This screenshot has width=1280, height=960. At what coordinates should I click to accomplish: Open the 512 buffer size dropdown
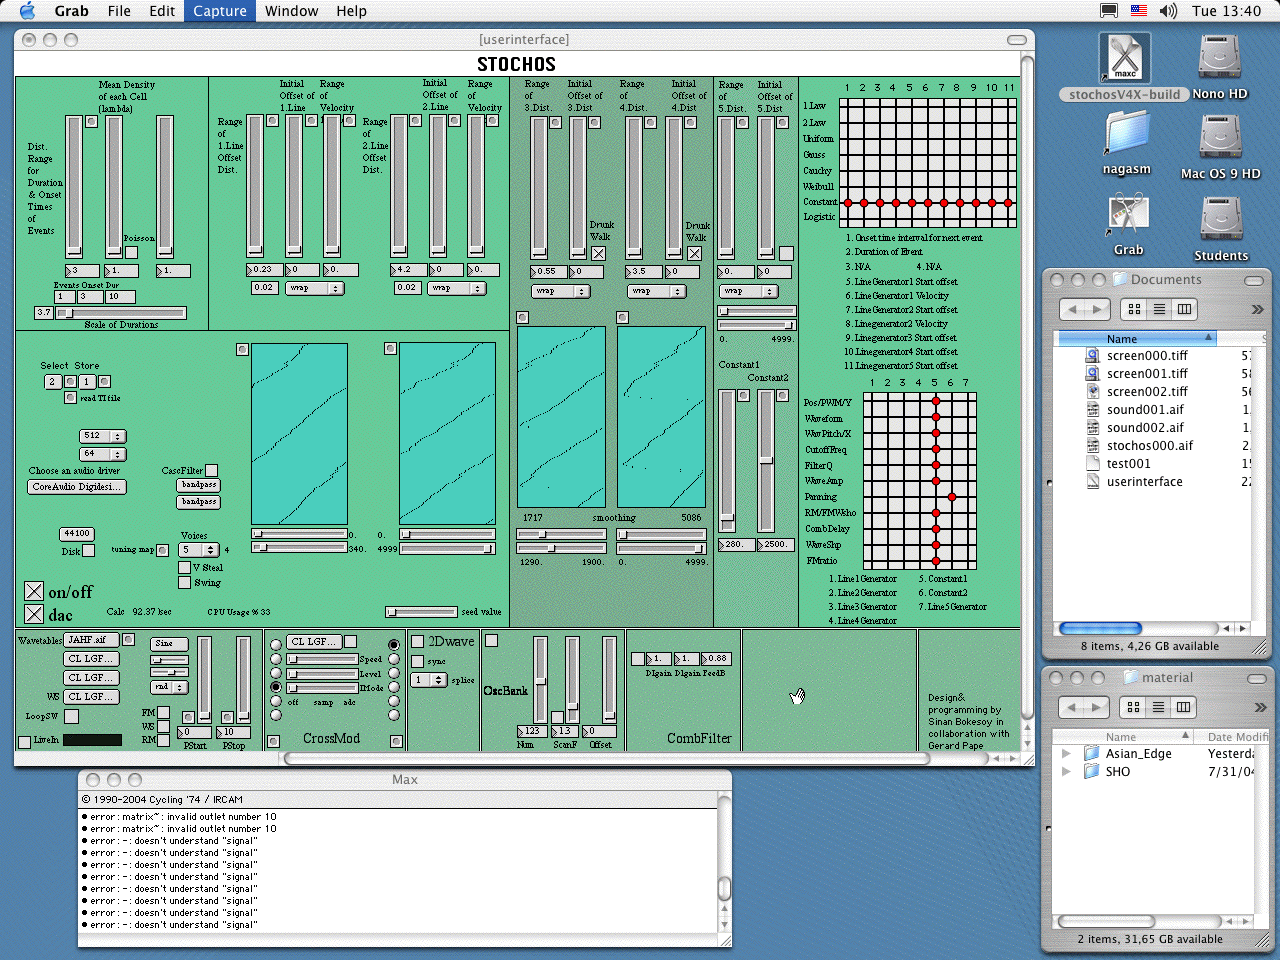point(103,436)
